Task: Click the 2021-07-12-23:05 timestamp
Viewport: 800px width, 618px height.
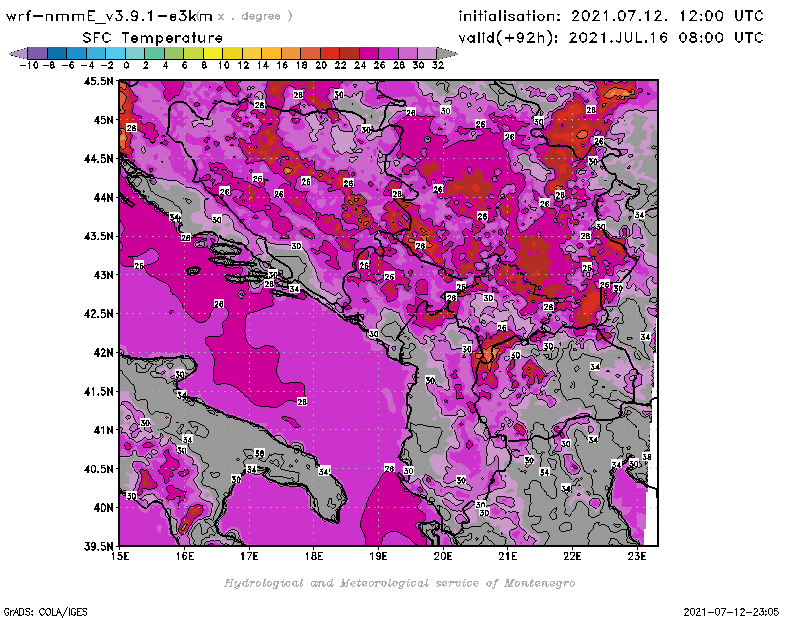Action: coord(731,612)
